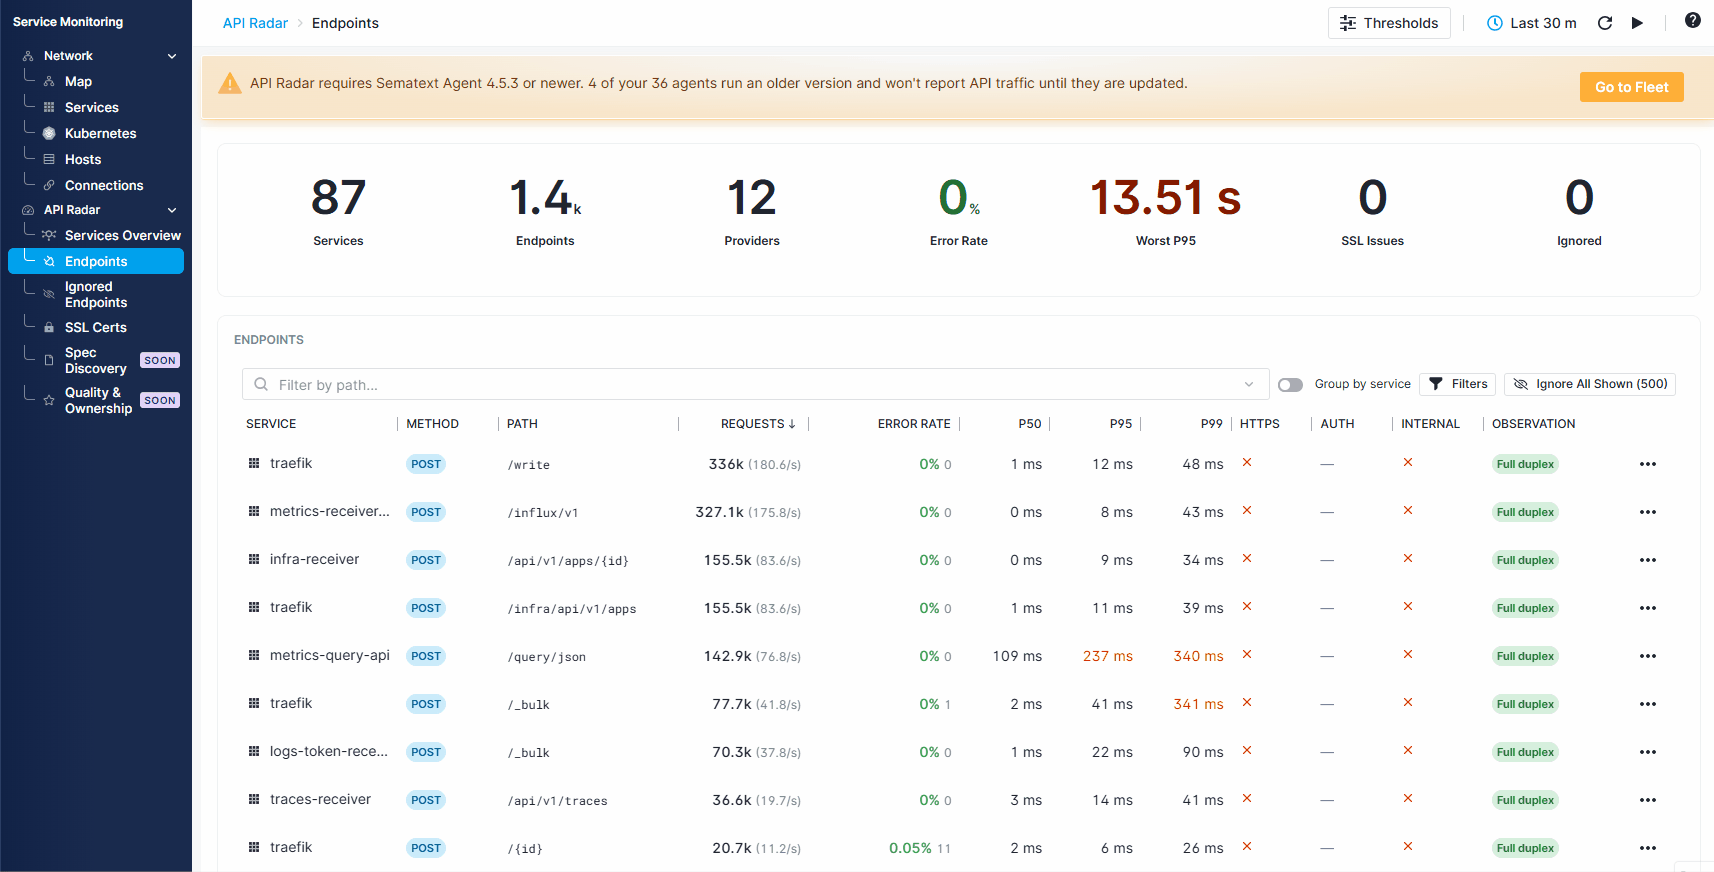Screen dimensions: 1714x872
Task: Click Go to Fleet button
Action: point(1631,87)
